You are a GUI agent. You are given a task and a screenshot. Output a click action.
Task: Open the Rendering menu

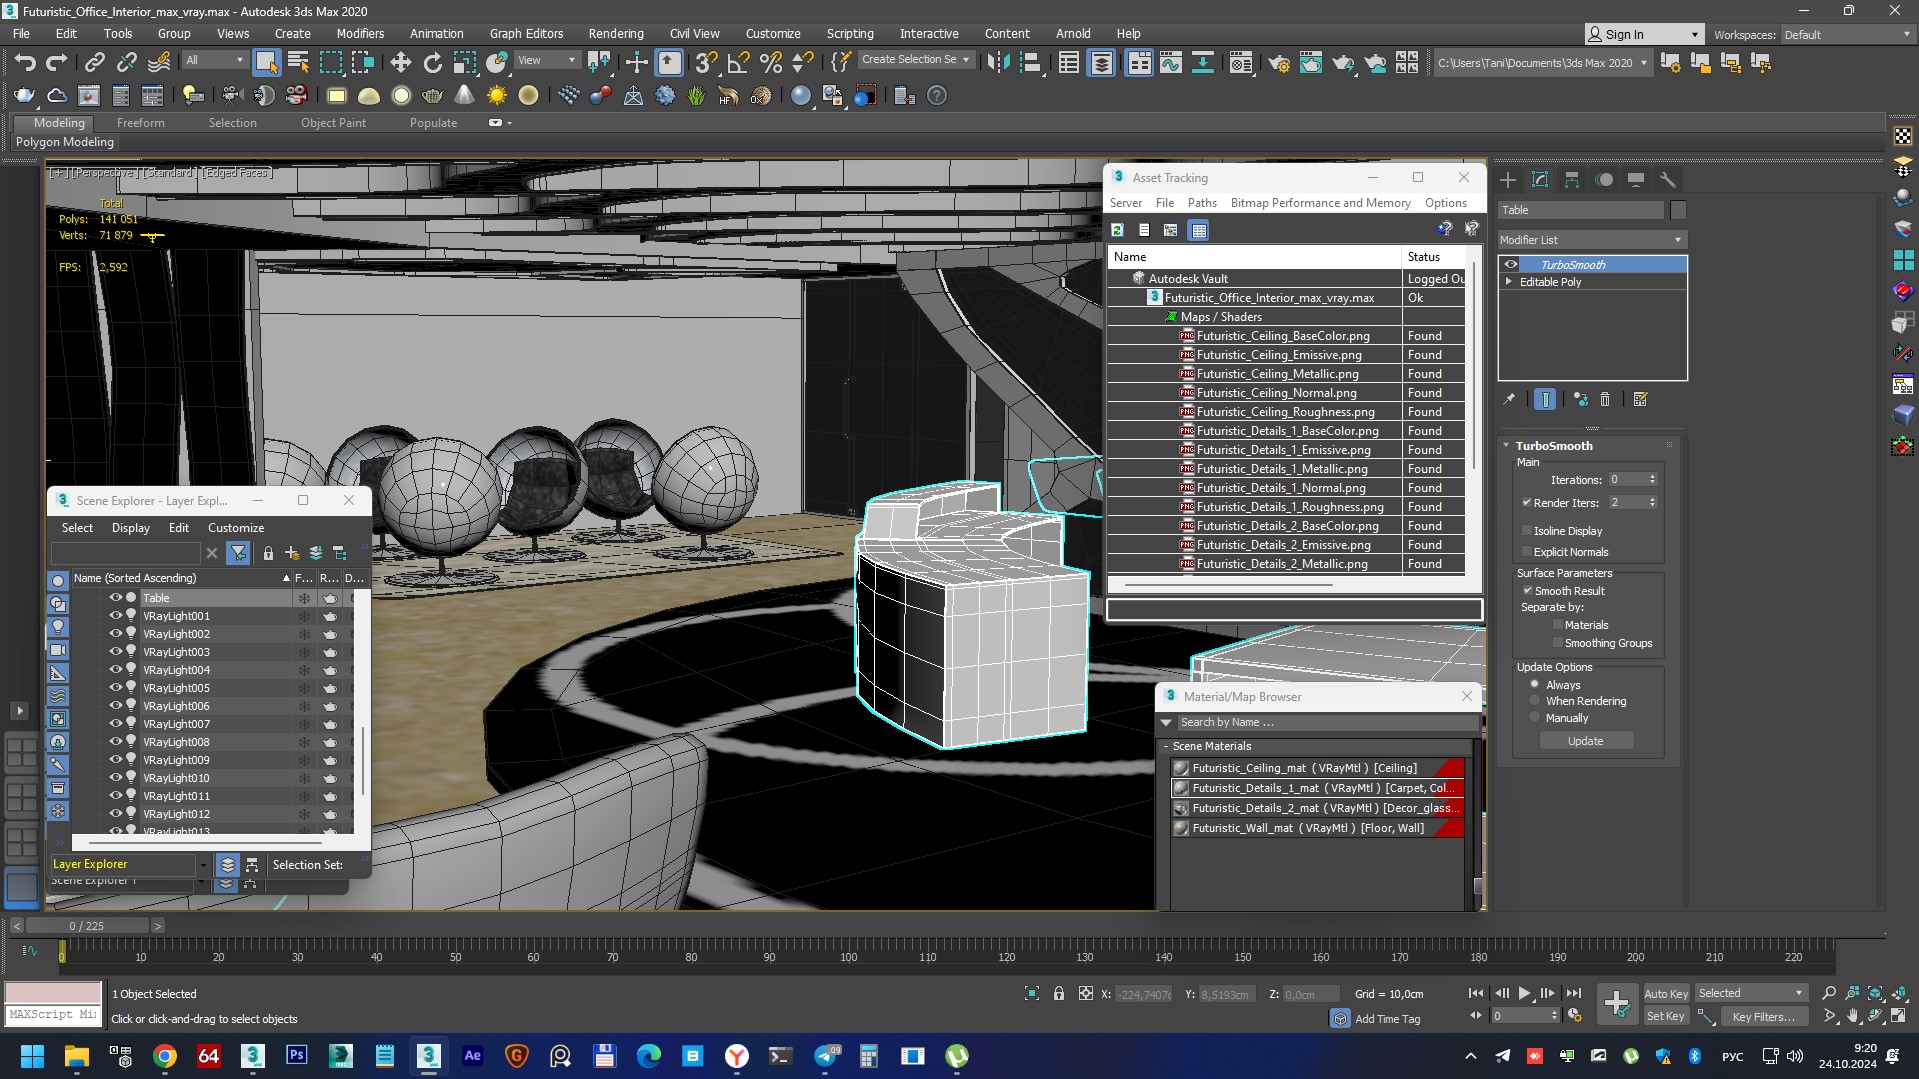(x=616, y=33)
